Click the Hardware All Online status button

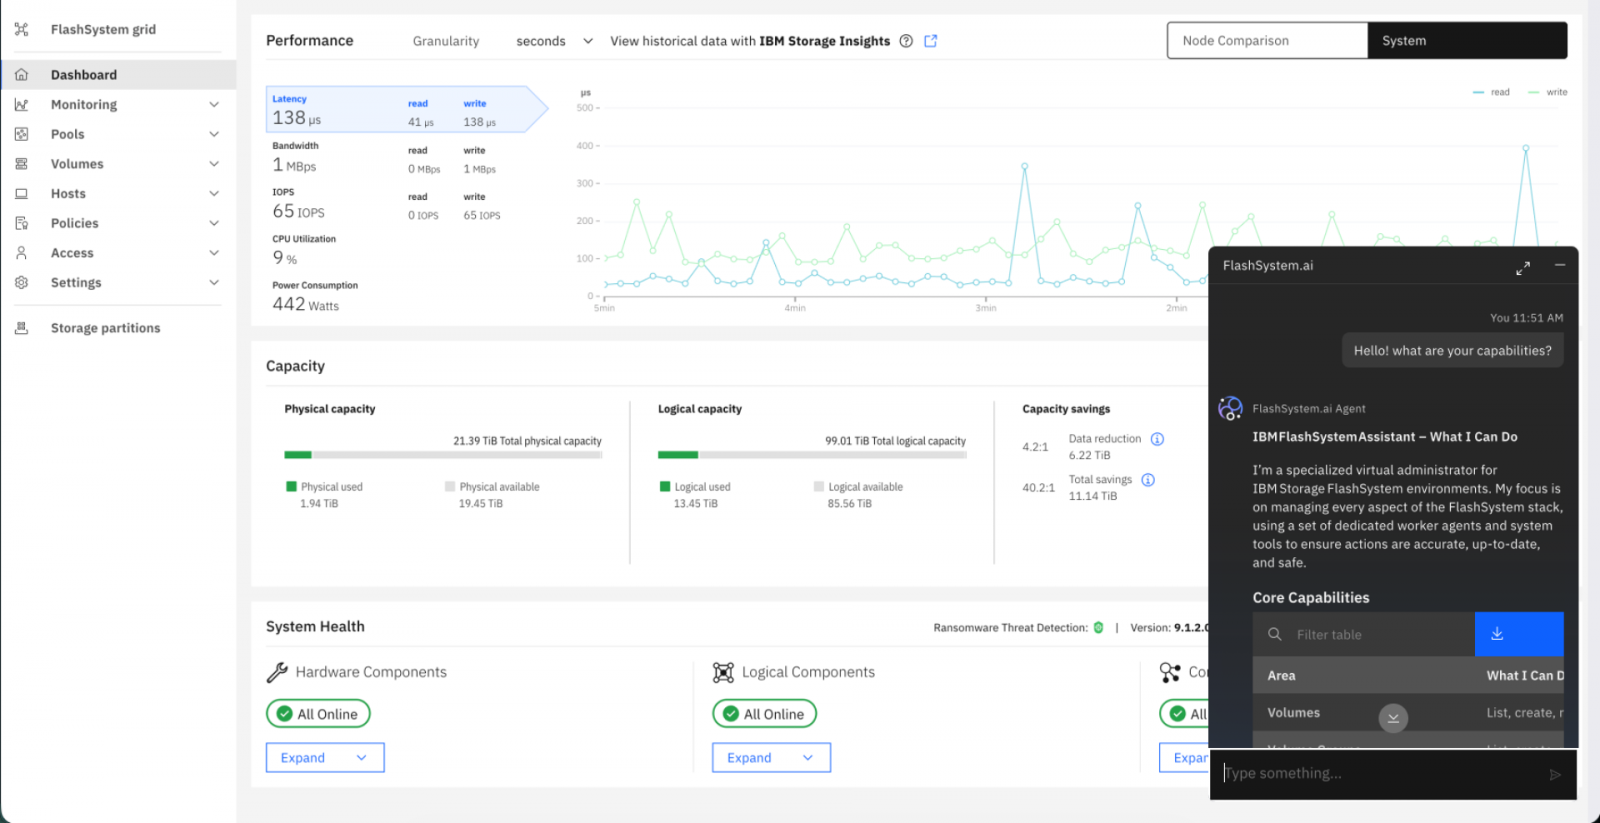[318, 714]
